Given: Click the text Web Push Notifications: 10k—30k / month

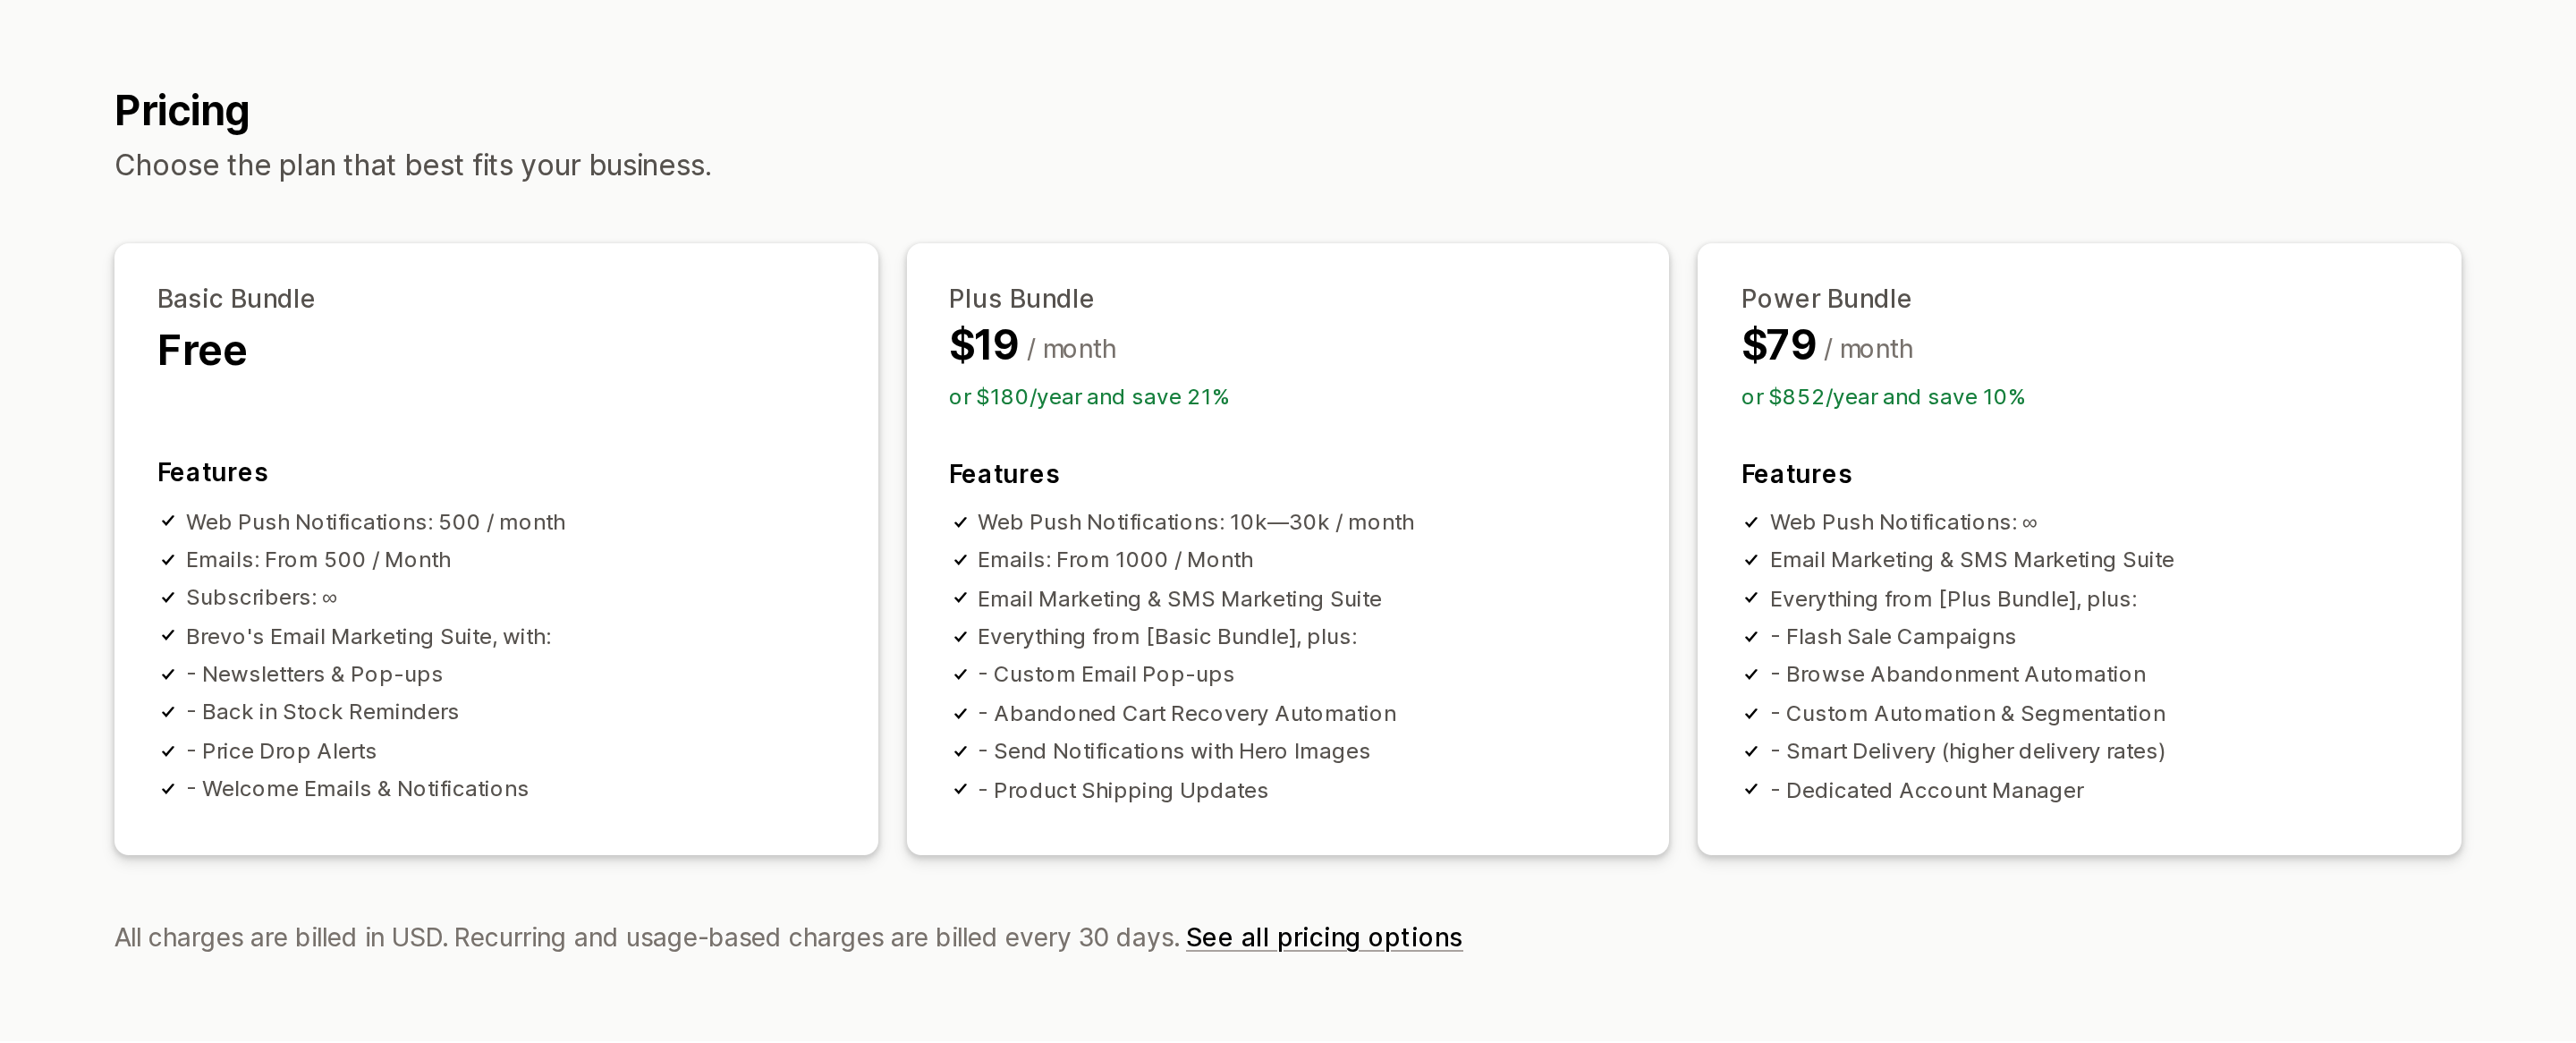Looking at the screenshot, I should pos(1196,522).
